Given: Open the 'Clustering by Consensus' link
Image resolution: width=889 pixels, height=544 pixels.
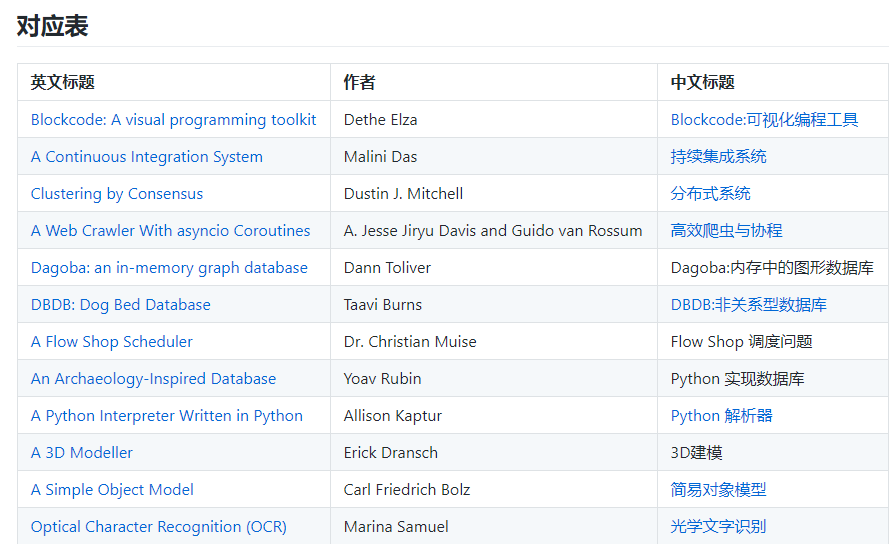Looking at the screenshot, I should (117, 194).
